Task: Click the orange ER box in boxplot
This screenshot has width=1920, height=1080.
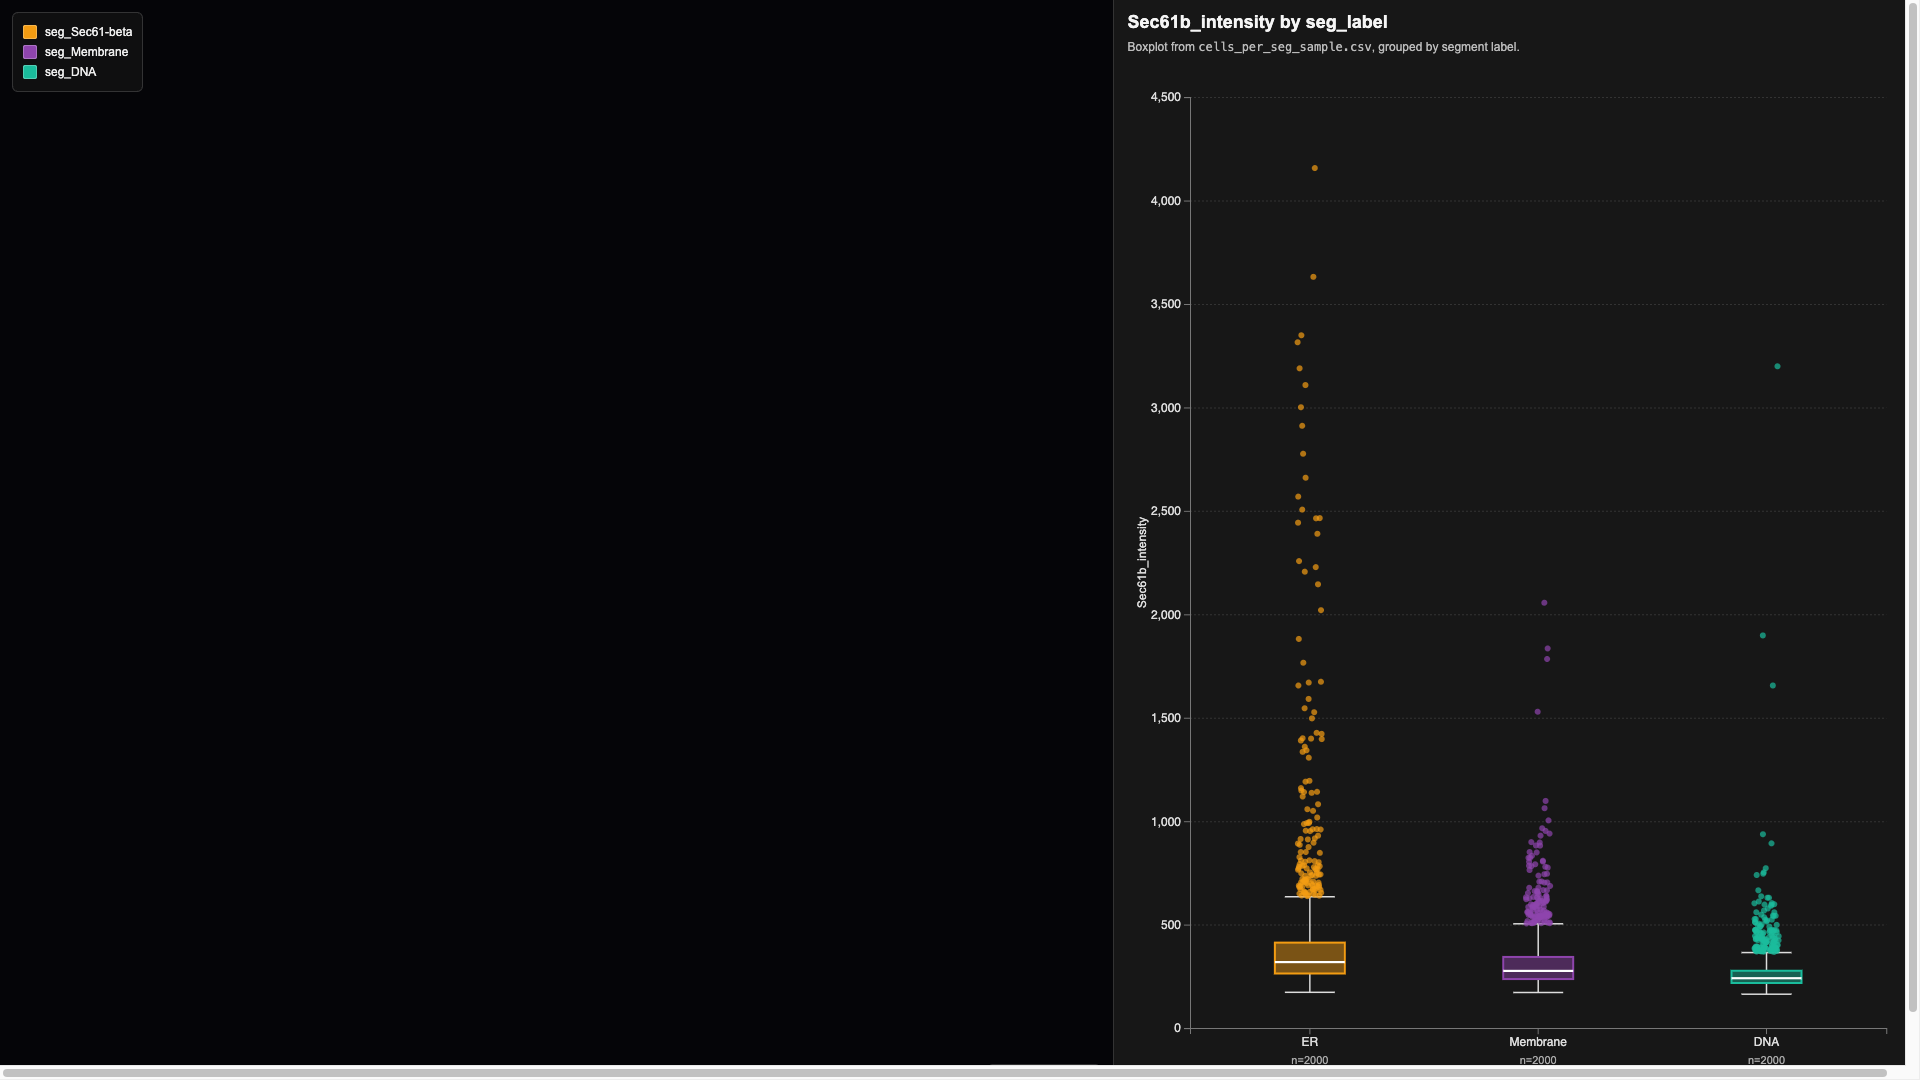Action: (1309, 958)
